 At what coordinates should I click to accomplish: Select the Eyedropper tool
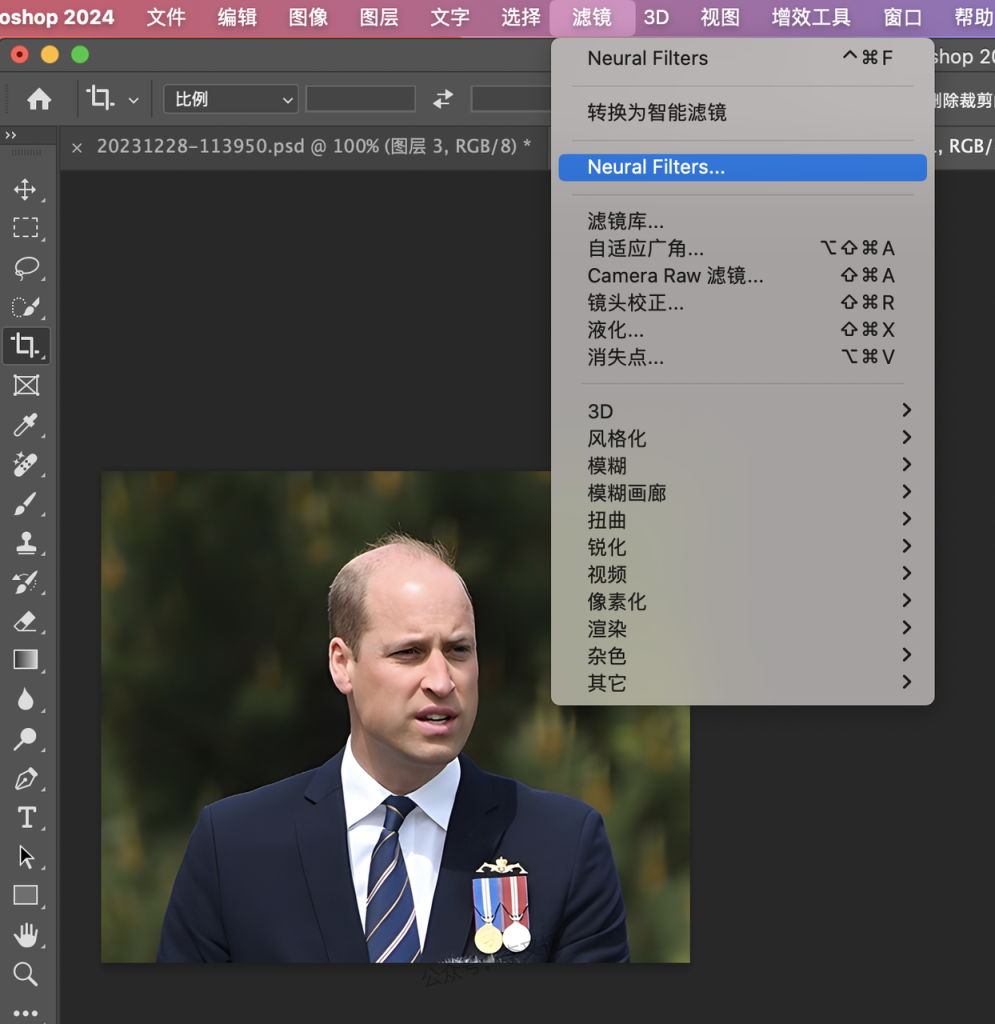(x=25, y=425)
